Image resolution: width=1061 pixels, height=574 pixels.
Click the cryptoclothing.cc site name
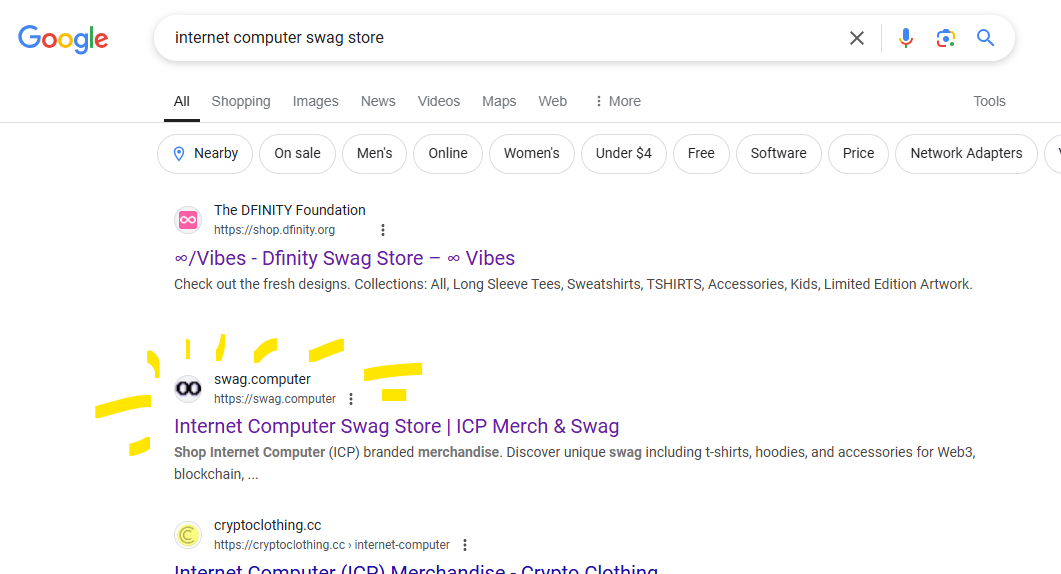coord(267,525)
